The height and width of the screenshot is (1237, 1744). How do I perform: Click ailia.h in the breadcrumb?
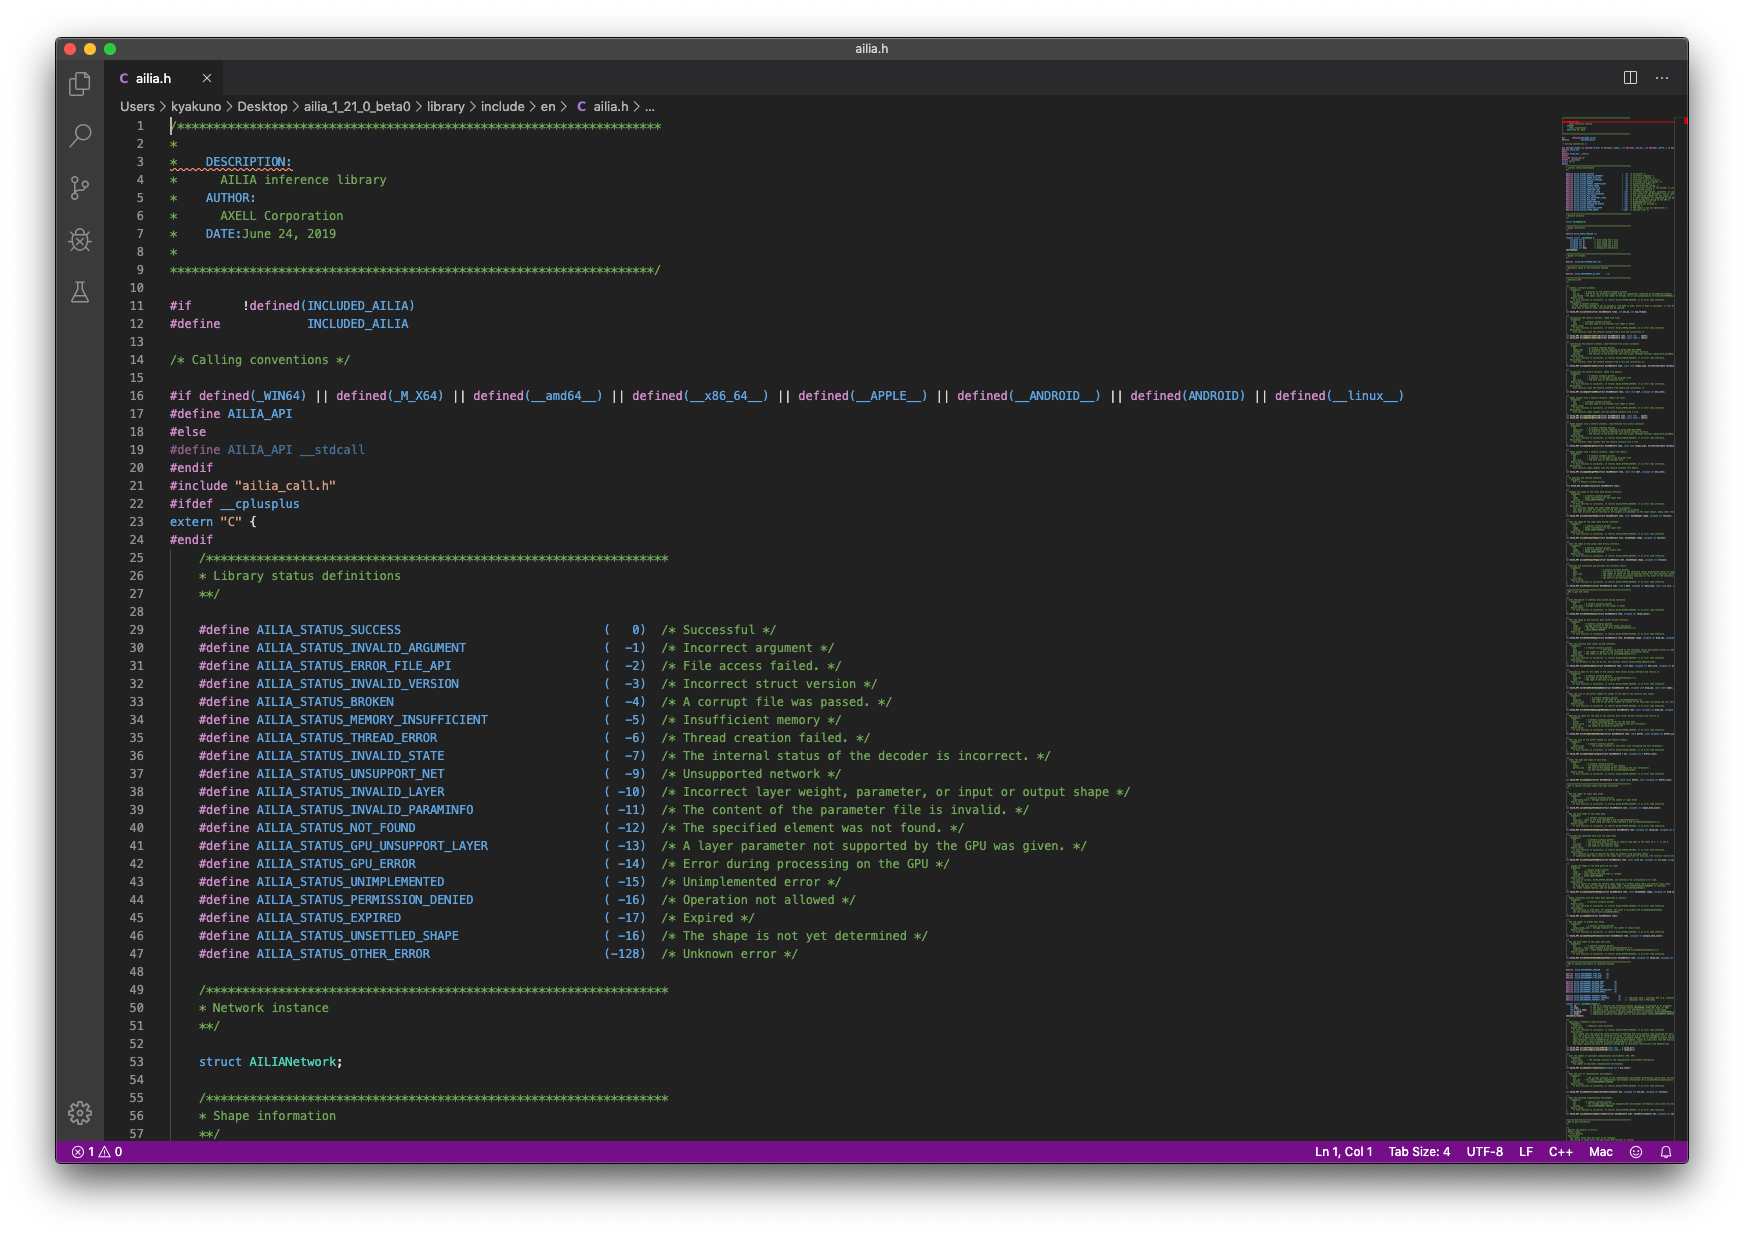(x=603, y=106)
